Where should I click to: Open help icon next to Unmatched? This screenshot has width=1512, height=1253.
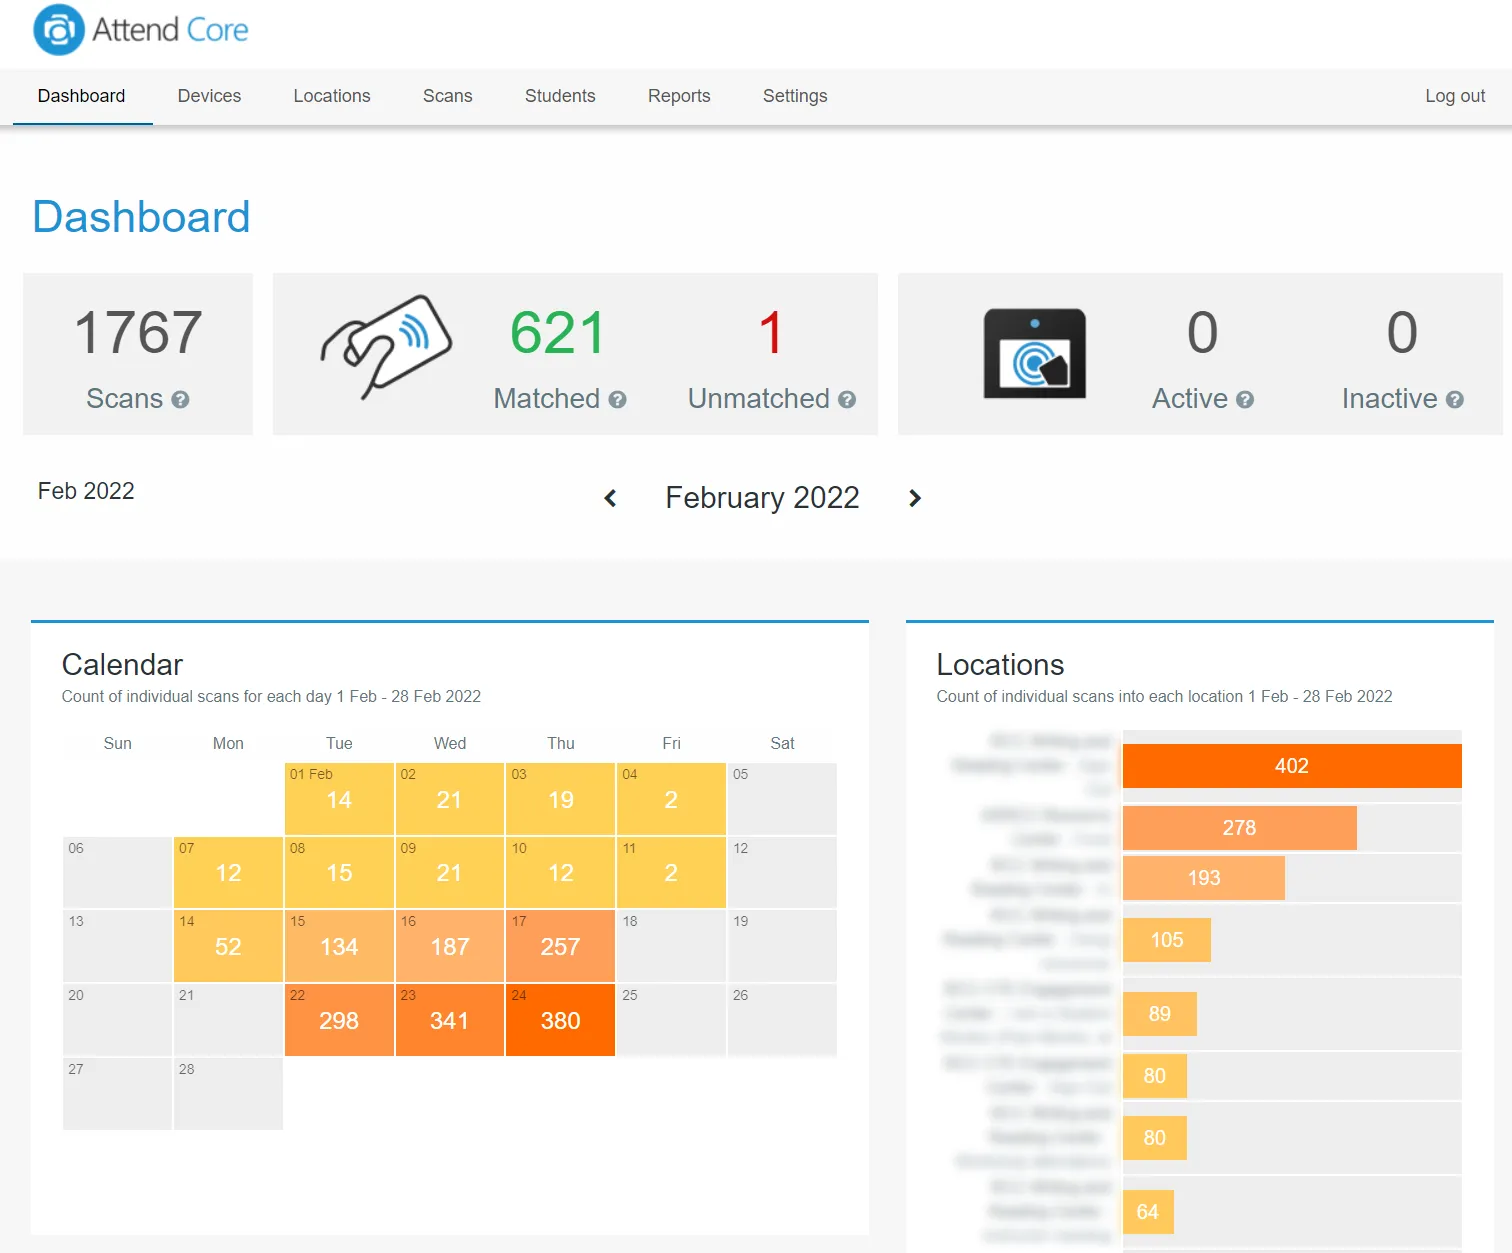pos(847,399)
